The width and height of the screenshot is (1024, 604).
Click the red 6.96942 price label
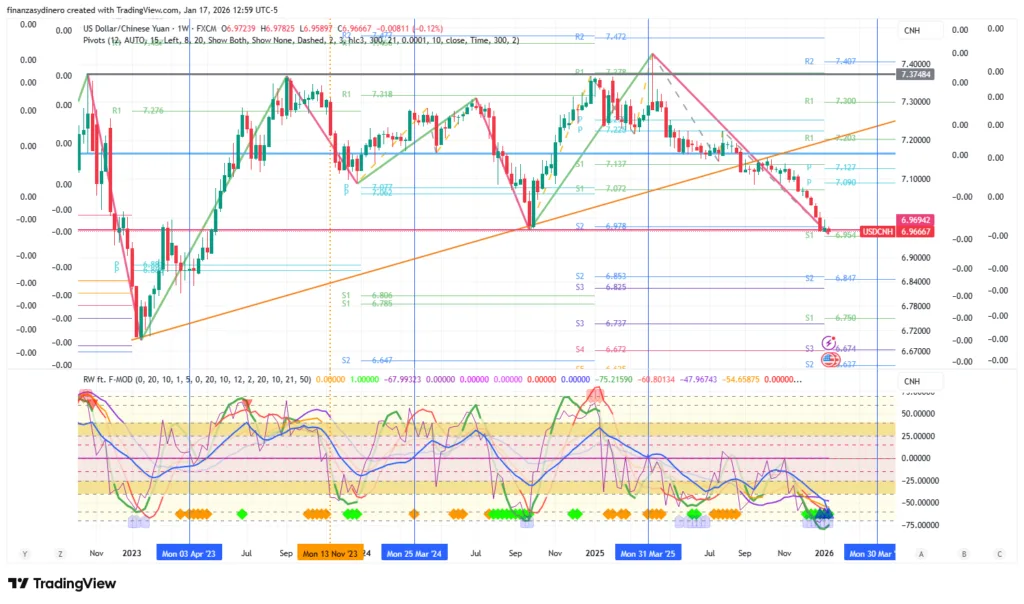click(x=917, y=219)
